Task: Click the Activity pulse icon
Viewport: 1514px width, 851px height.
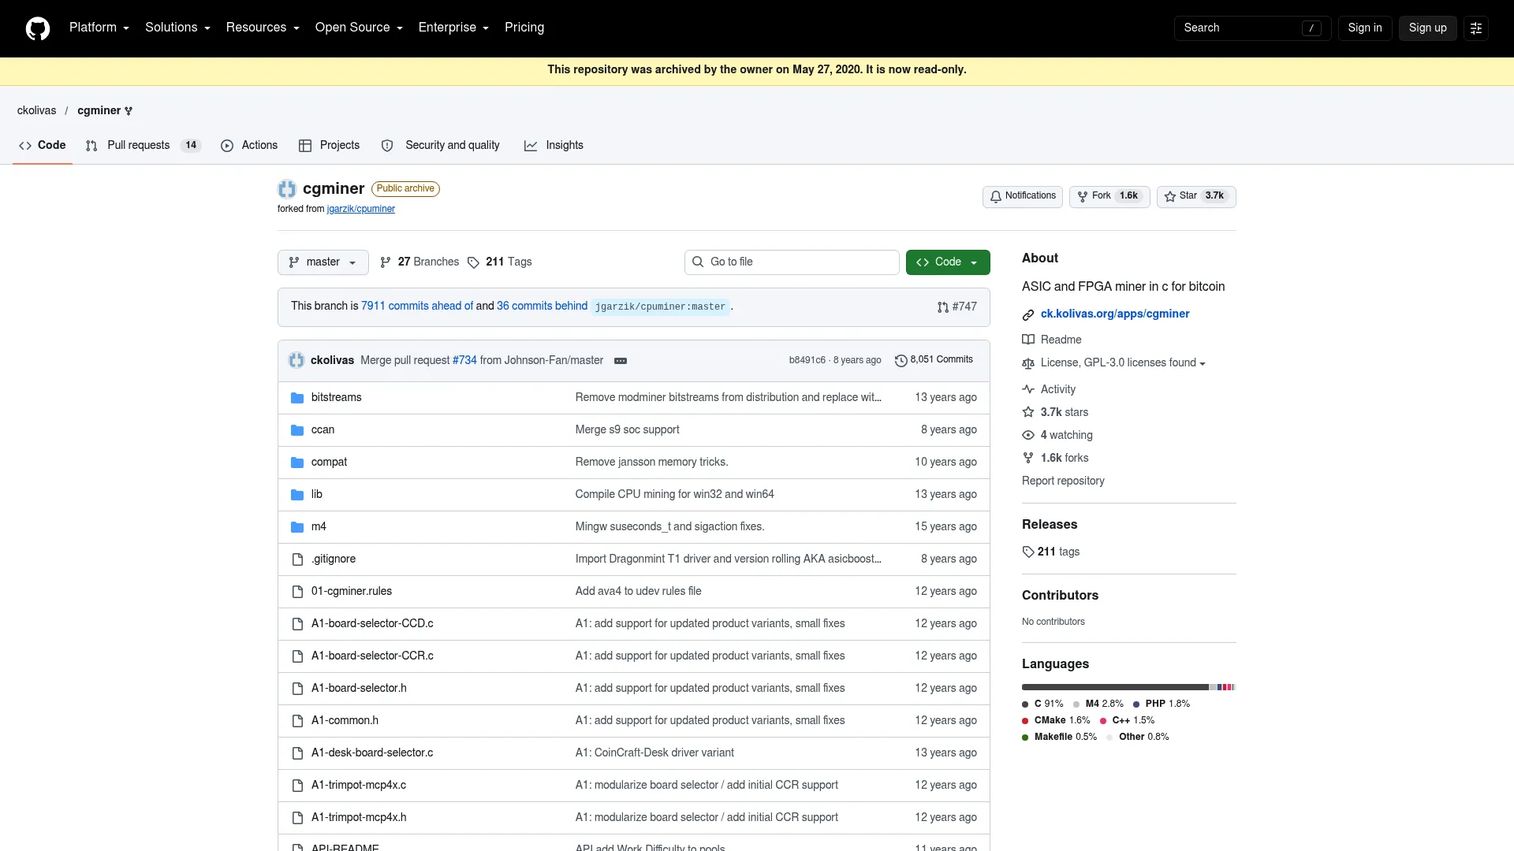Action: 1028,389
